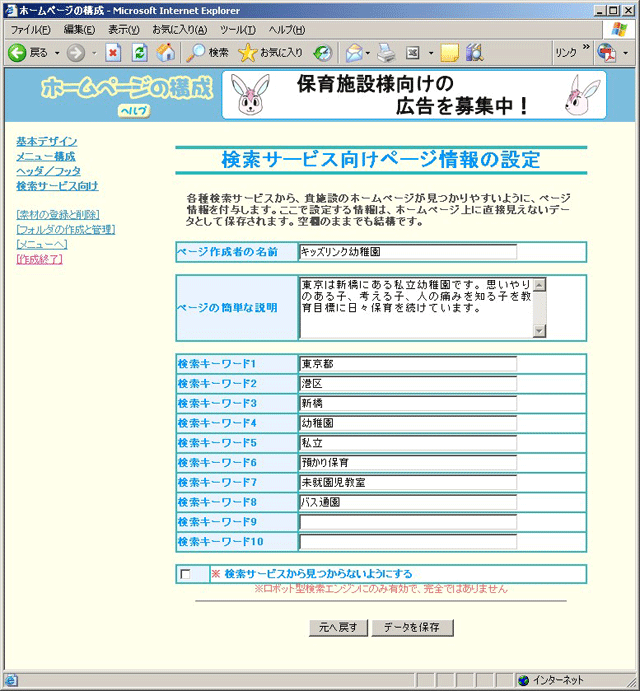Open the フォルダの作成と管理 link
This screenshot has height=691, width=640.
[66, 230]
